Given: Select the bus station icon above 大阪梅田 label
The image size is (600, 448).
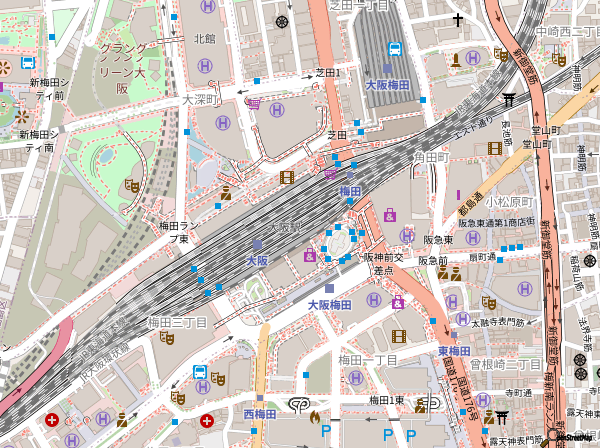Looking at the screenshot, I should 394,48.
